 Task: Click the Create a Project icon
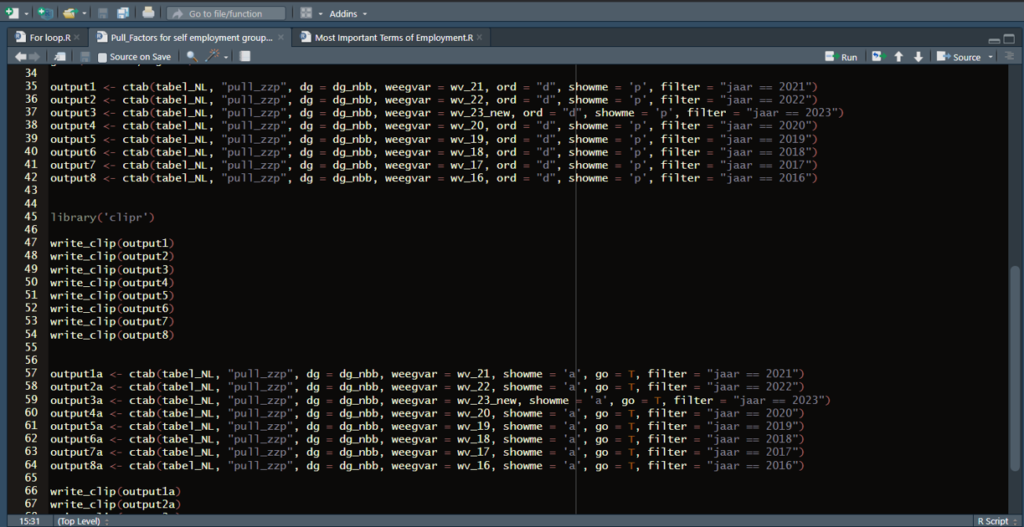pos(45,13)
